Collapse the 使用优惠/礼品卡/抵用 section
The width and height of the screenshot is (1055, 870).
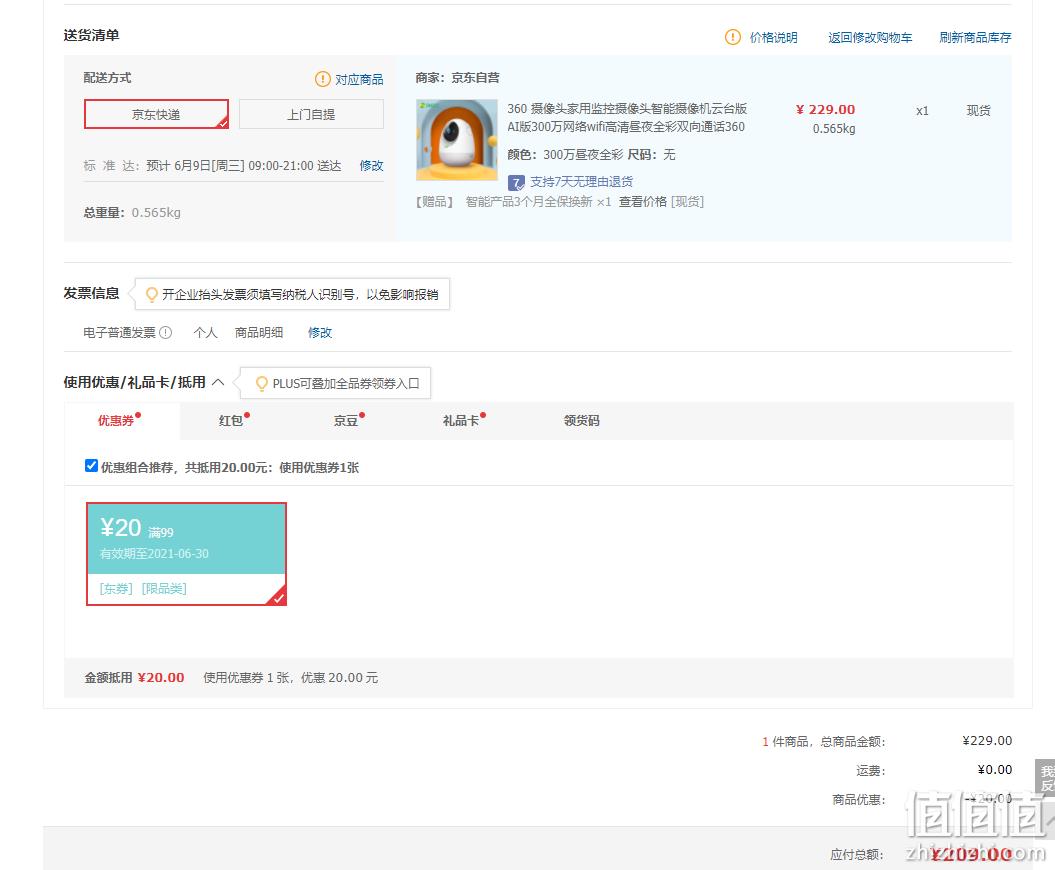(x=218, y=382)
